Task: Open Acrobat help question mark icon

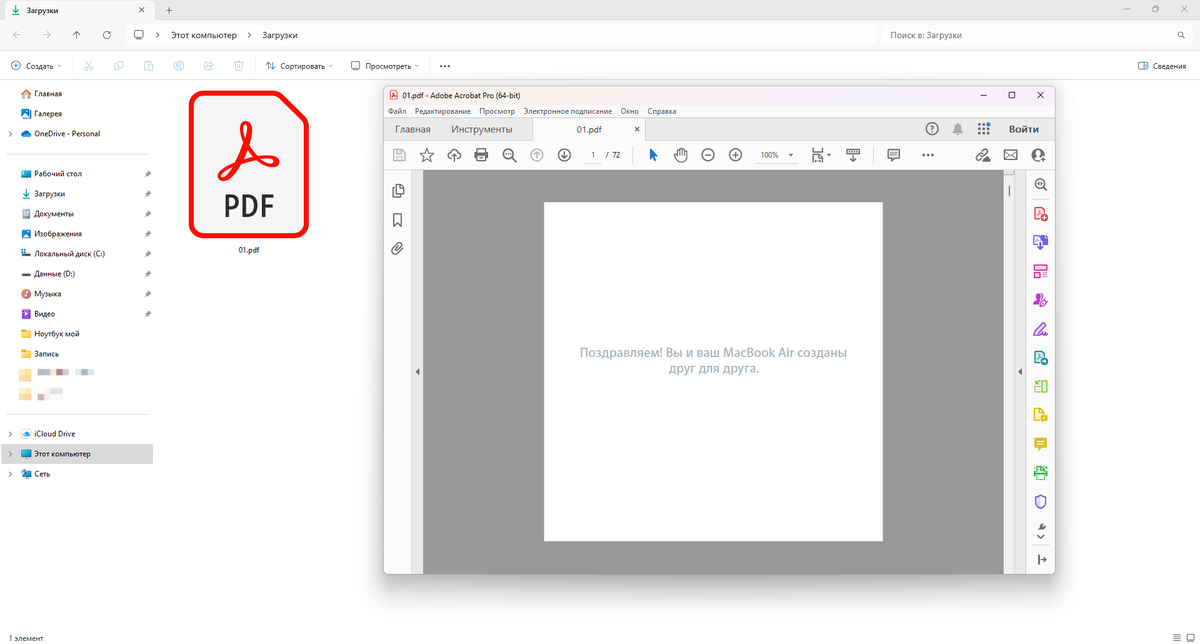Action: click(932, 129)
